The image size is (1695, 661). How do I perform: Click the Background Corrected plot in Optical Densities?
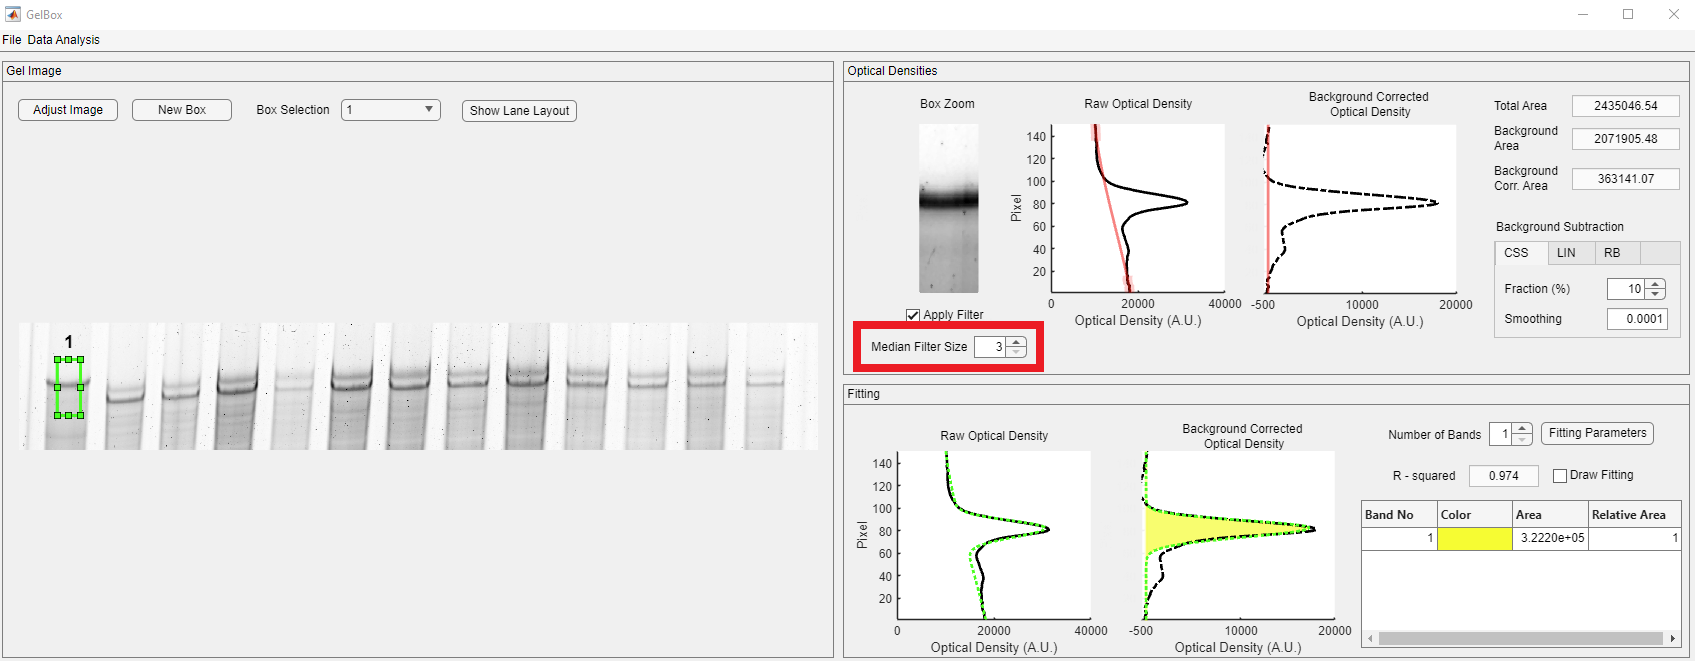click(x=1361, y=208)
